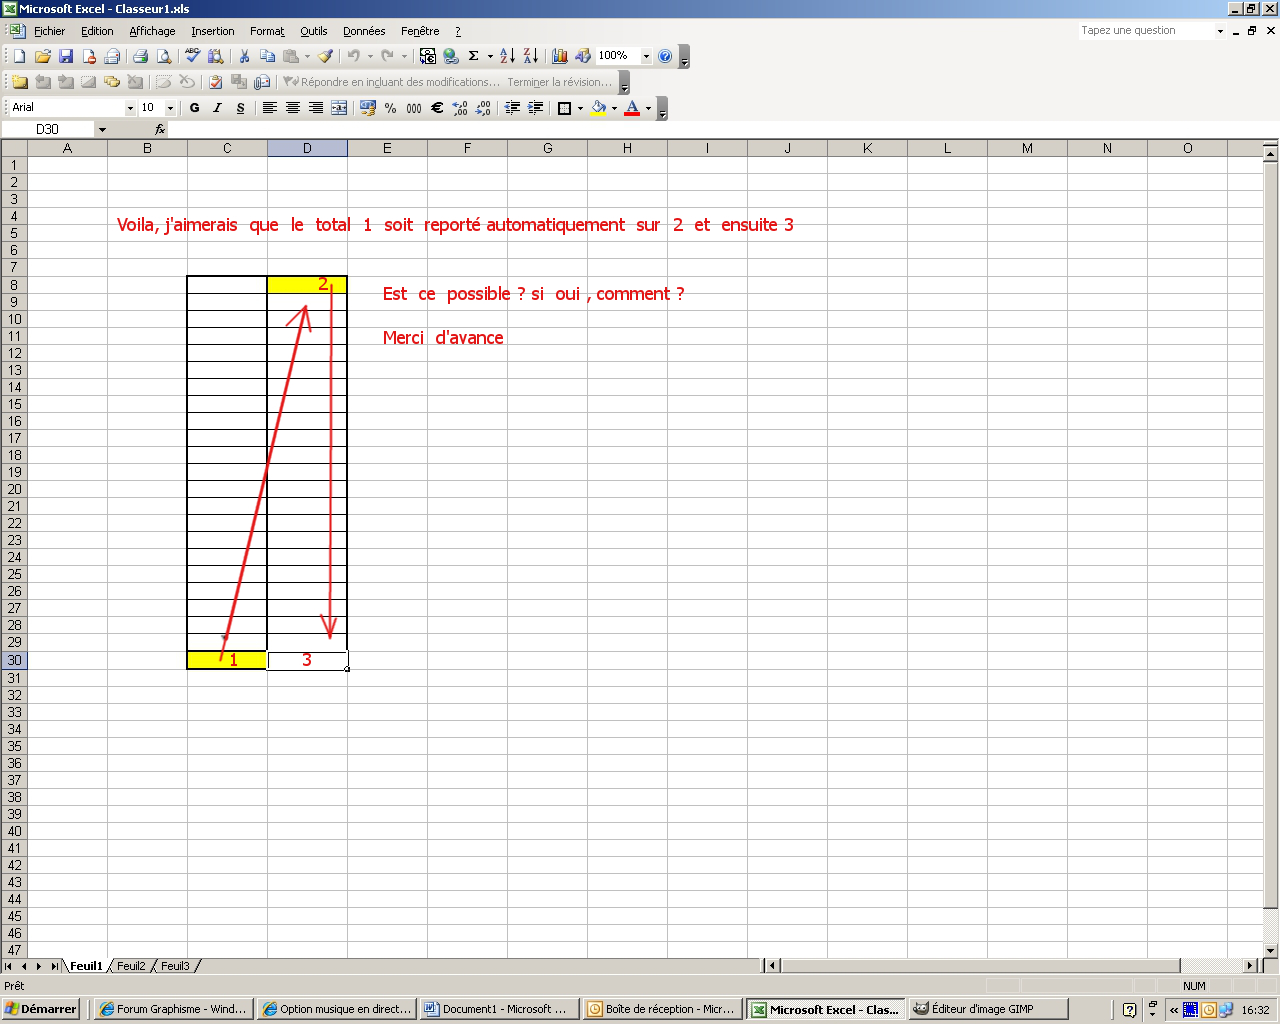The image size is (1280, 1024).
Task: Open the font name dropdown showing Arial
Action: tap(130, 108)
